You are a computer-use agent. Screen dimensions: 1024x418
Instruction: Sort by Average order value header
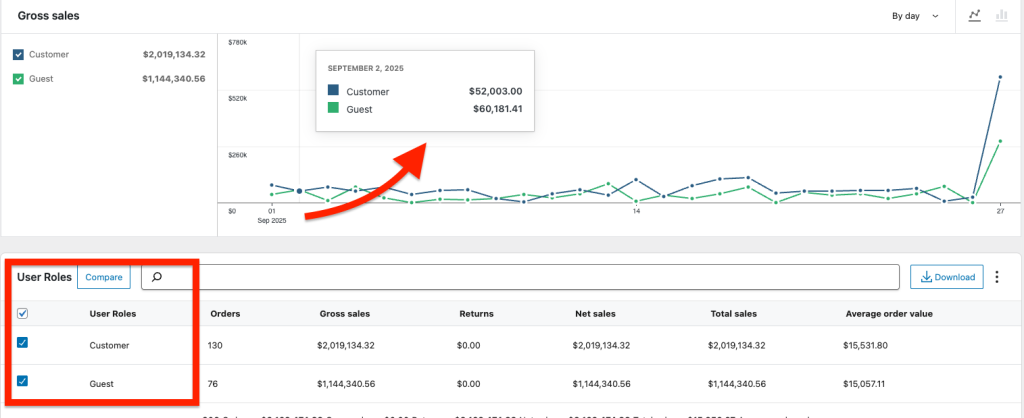click(x=888, y=313)
